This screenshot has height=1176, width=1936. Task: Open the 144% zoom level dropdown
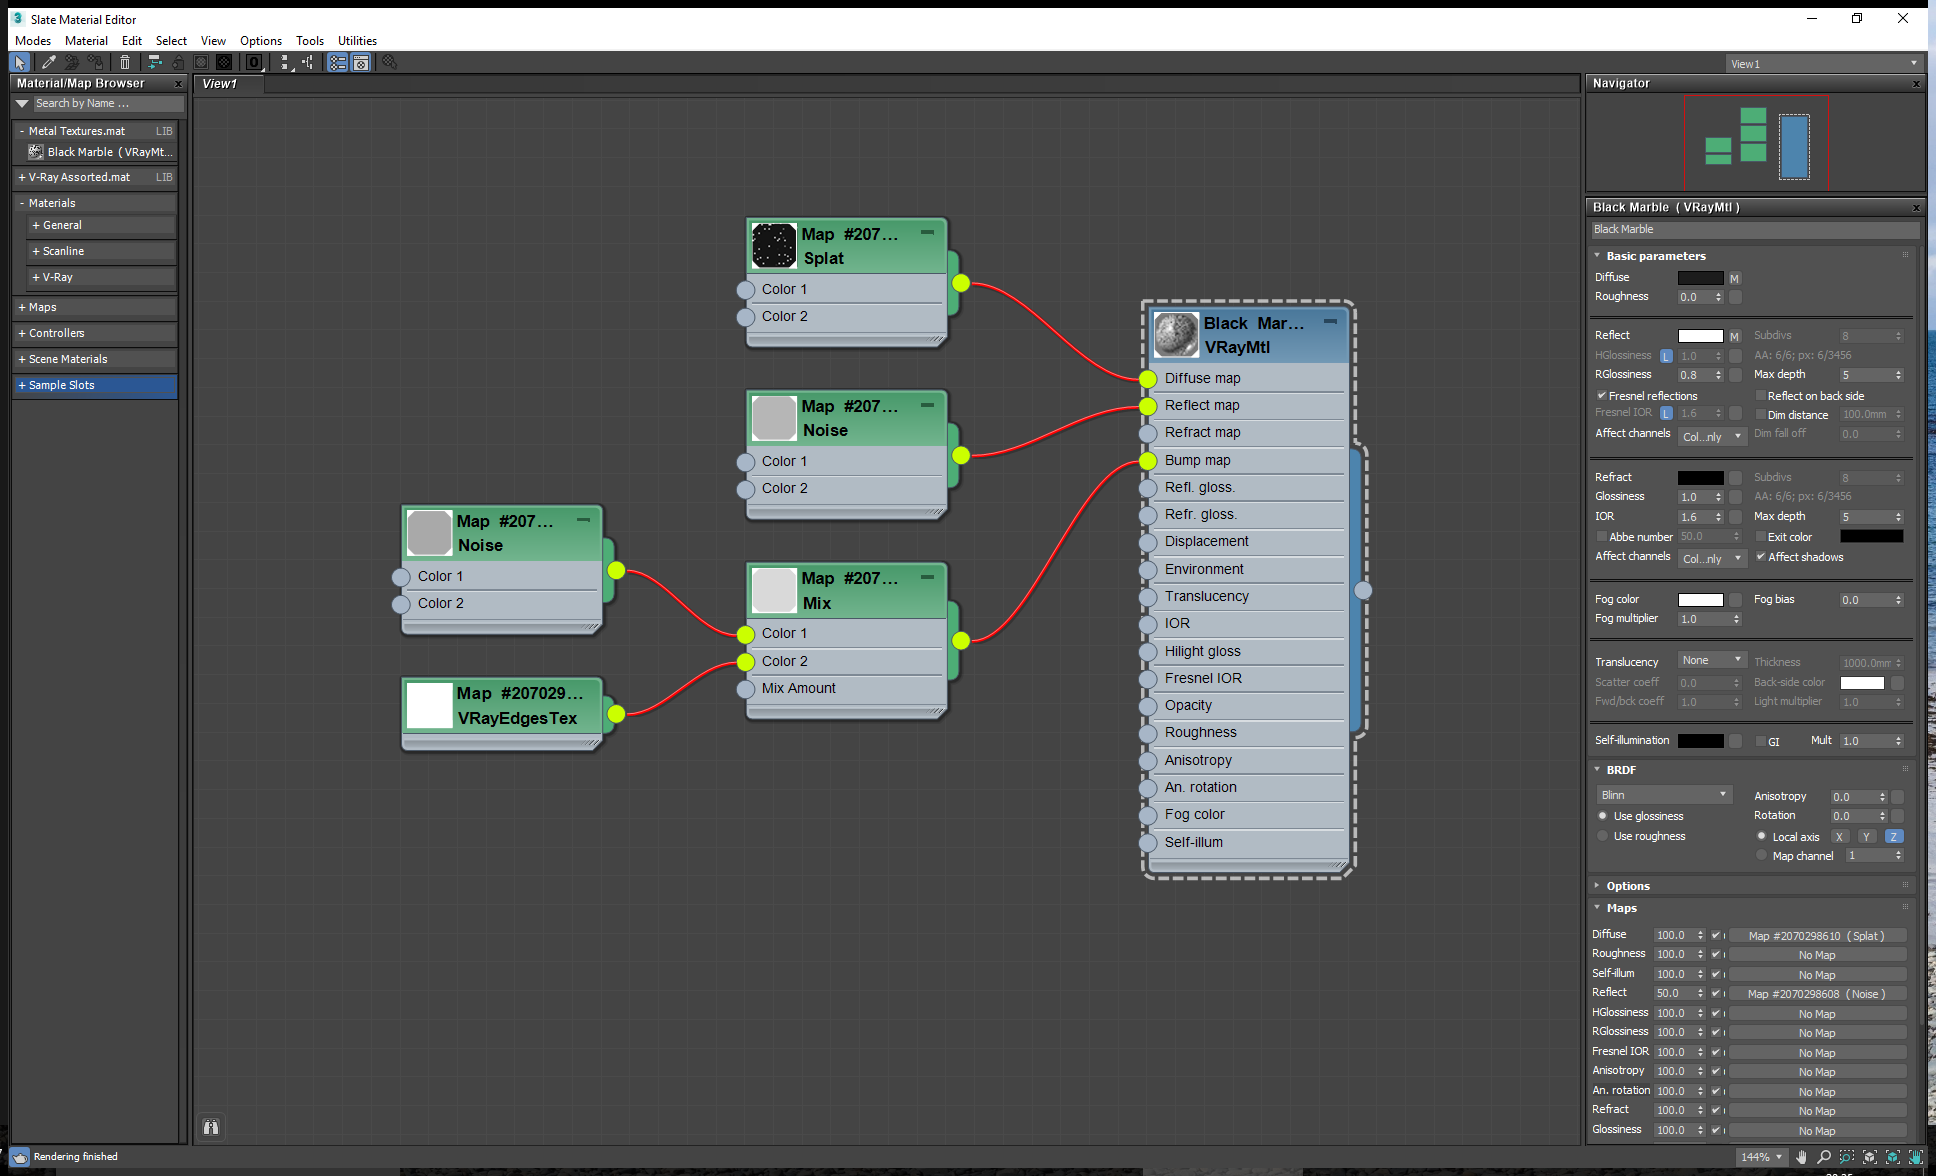(x=1761, y=1157)
